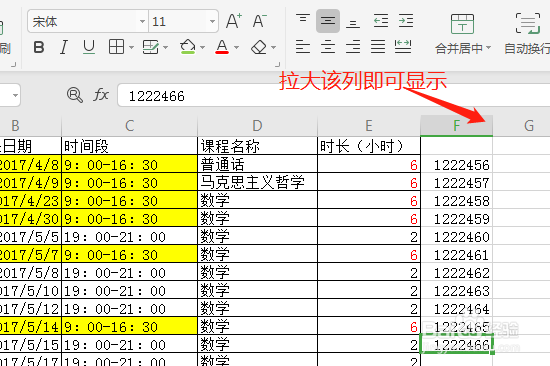Image resolution: width=550 pixels, height=366 pixels.
Task: Select column E header
Action: tap(369, 126)
